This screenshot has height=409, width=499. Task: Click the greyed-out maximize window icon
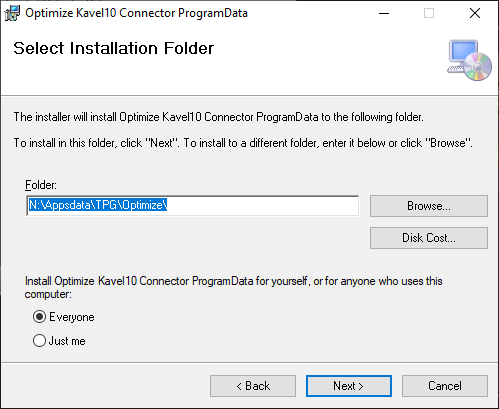[x=429, y=13]
